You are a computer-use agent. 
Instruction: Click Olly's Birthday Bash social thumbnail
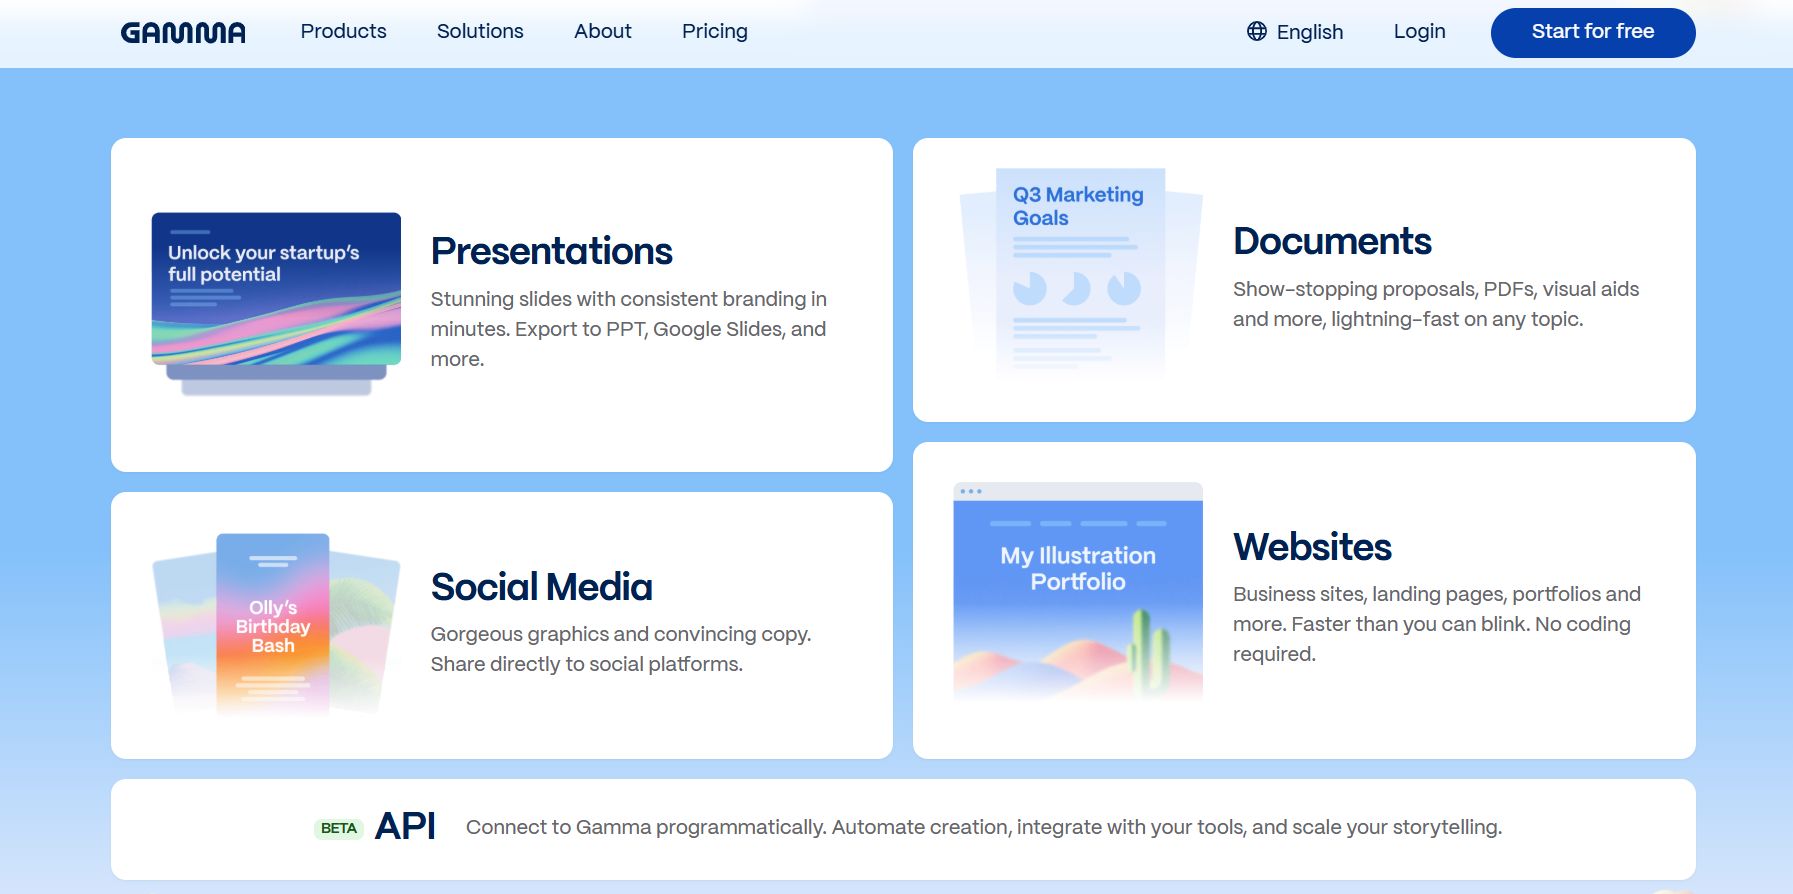[276, 624]
